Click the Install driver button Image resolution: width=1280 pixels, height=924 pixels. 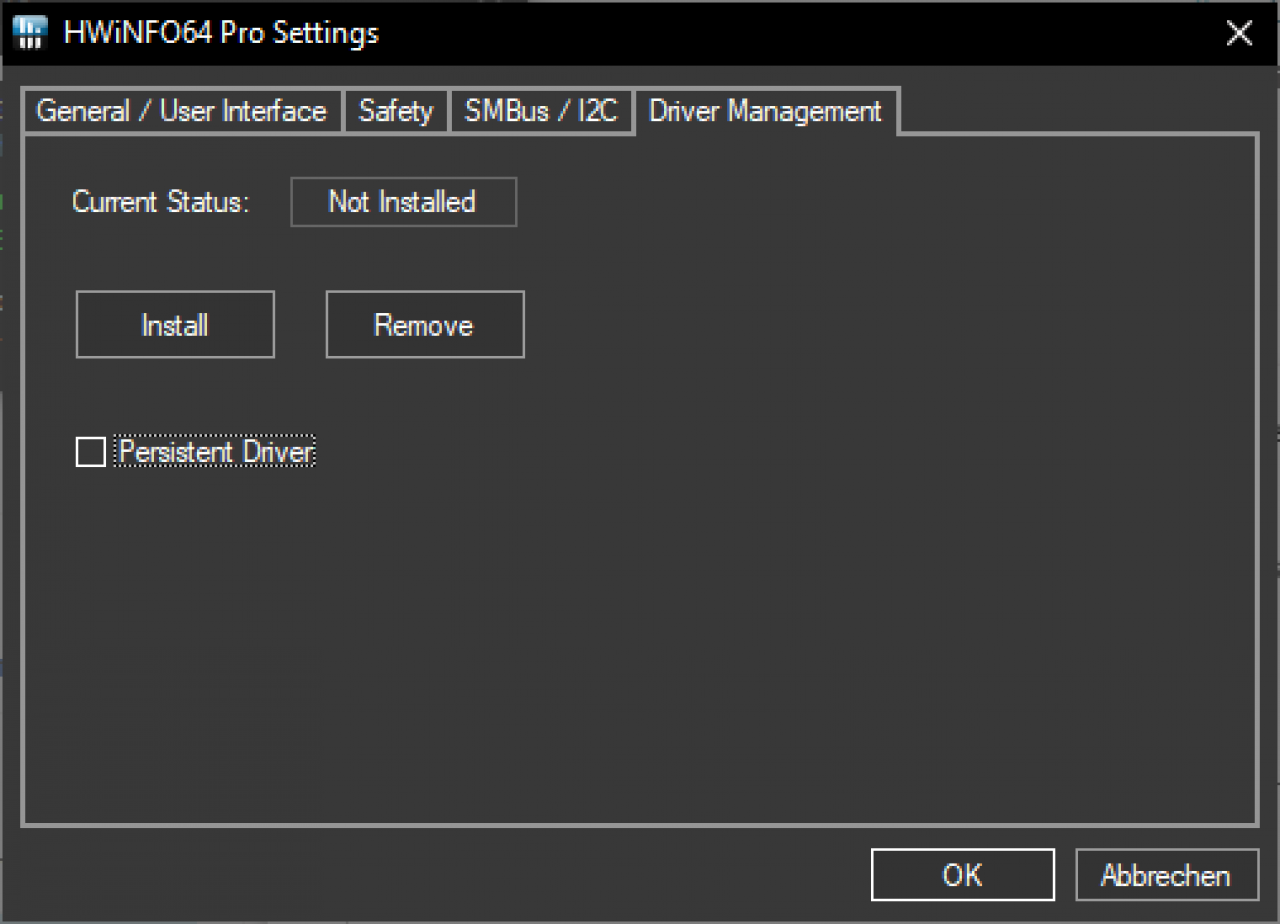point(175,325)
